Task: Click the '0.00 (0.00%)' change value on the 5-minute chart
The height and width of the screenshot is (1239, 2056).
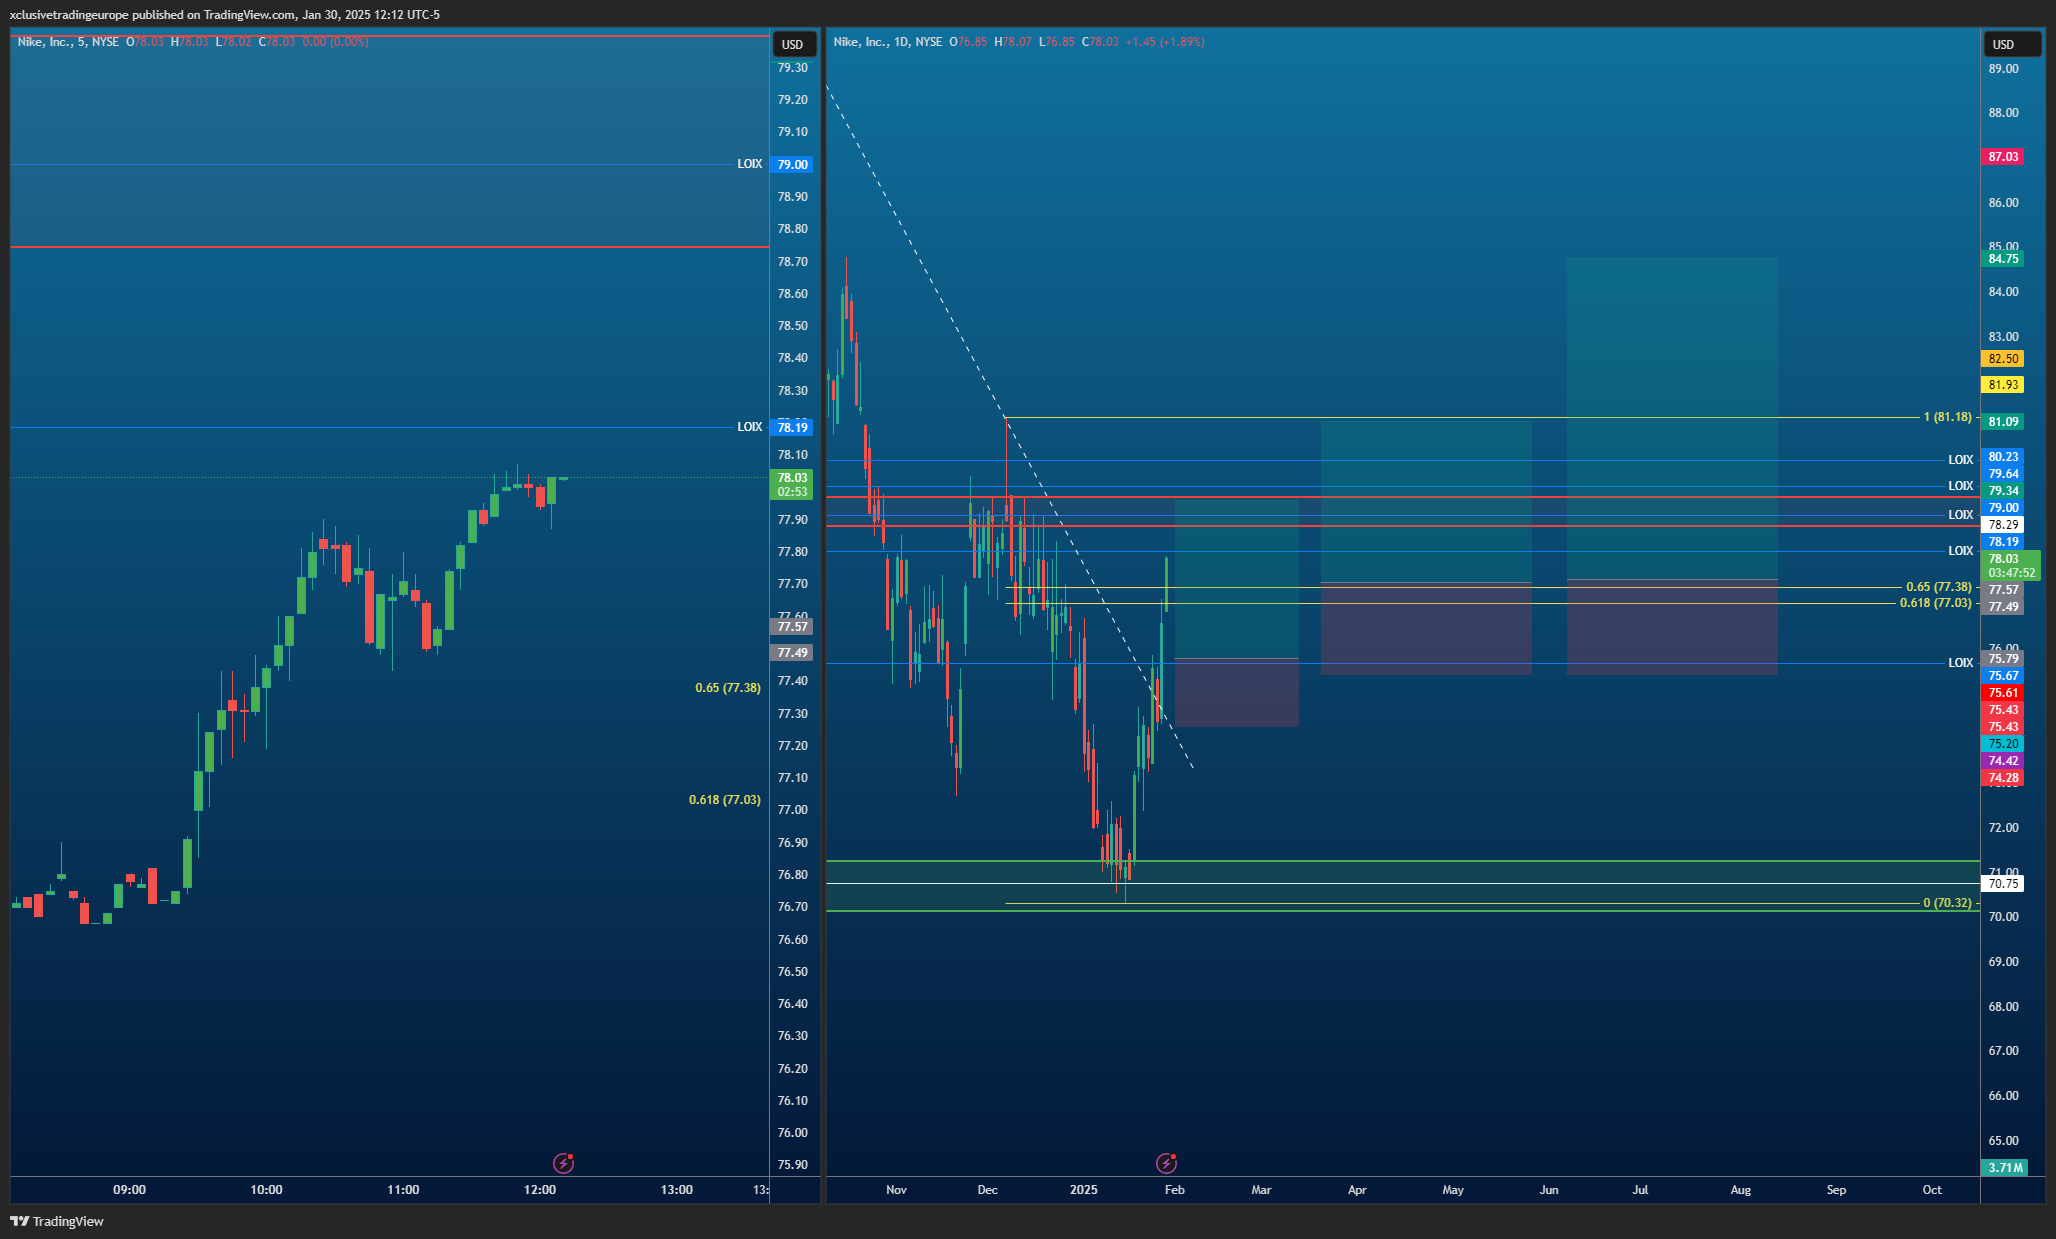Action: pos(335,42)
